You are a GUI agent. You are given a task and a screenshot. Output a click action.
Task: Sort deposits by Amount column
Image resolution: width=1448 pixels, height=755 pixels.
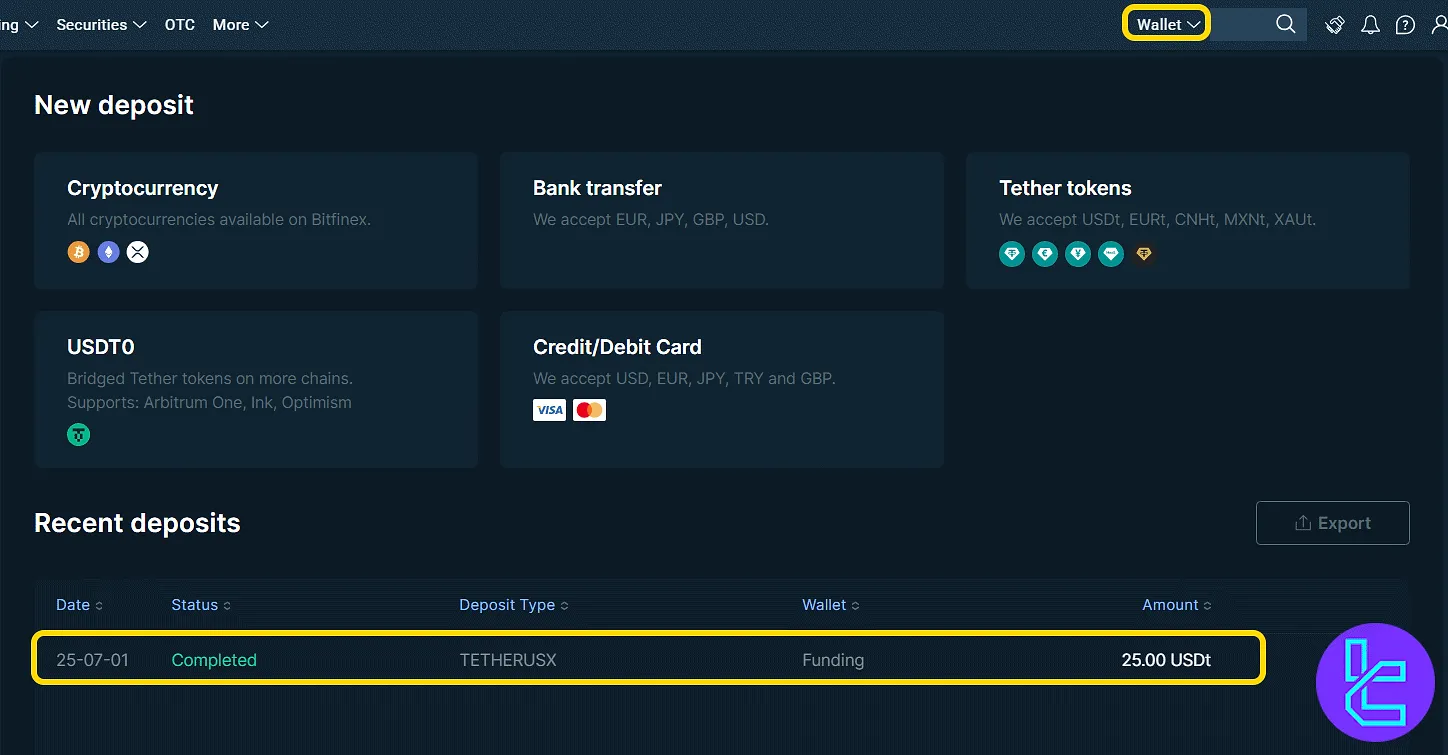[1177, 605]
